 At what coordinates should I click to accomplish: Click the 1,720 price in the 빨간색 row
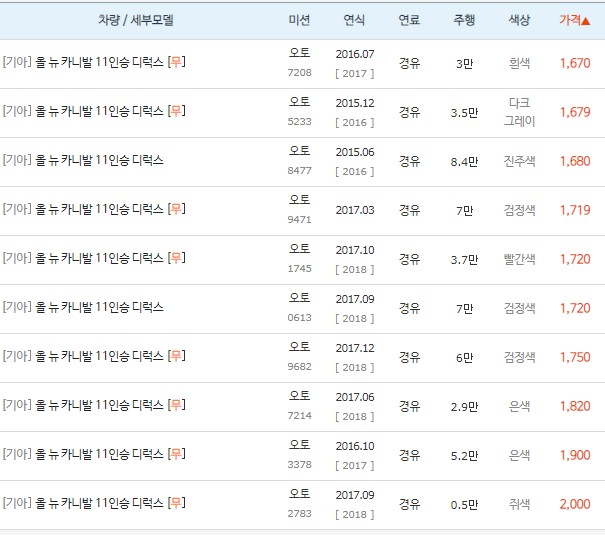point(575,259)
